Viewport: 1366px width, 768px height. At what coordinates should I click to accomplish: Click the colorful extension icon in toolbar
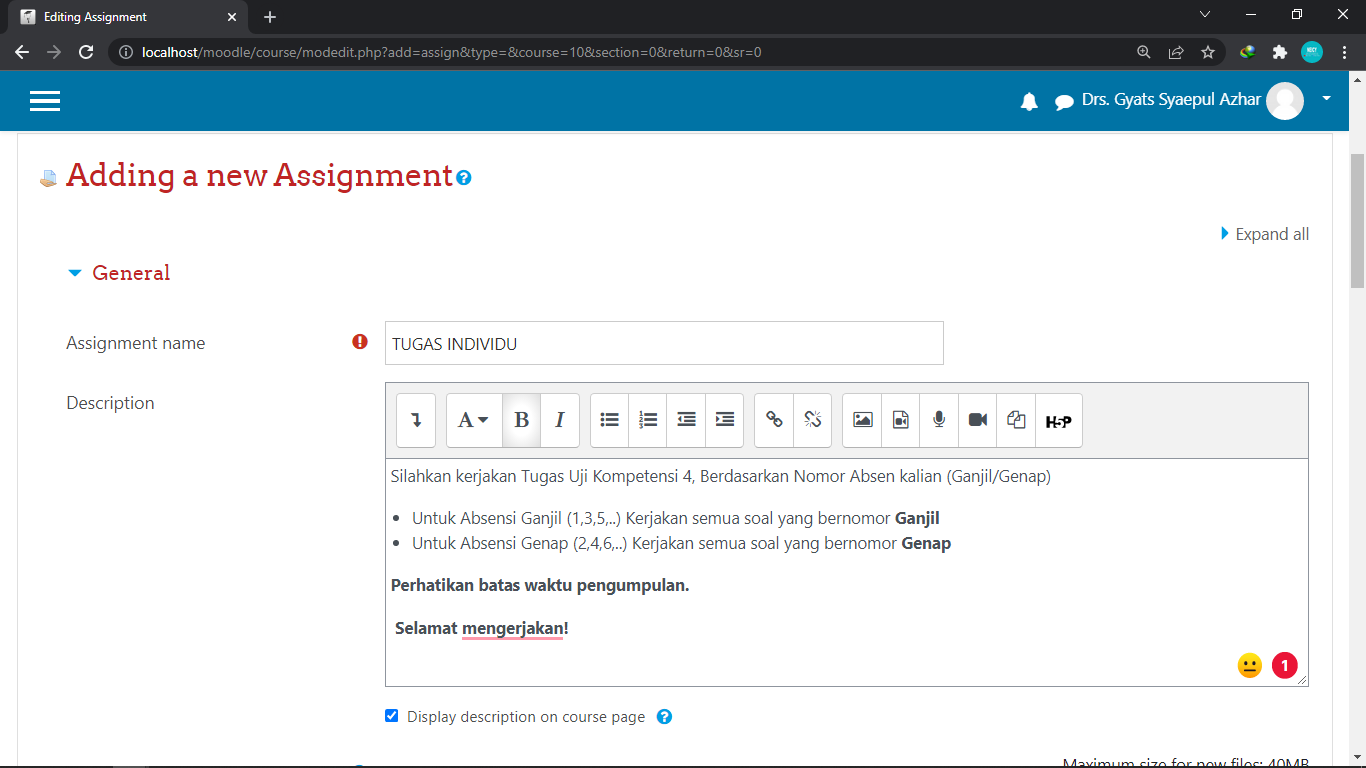click(1248, 52)
